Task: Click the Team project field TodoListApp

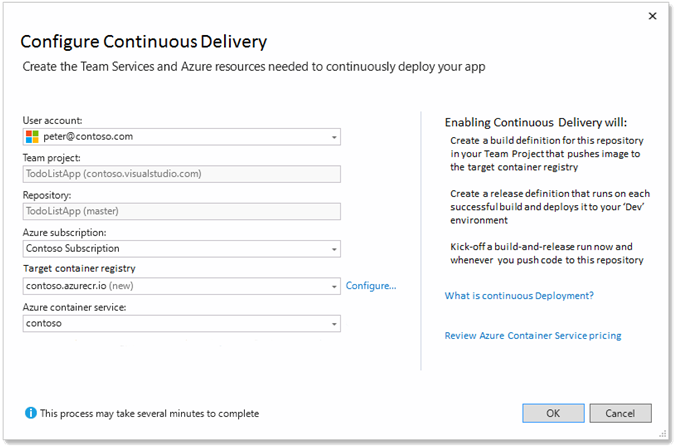Action: [182, 174]
